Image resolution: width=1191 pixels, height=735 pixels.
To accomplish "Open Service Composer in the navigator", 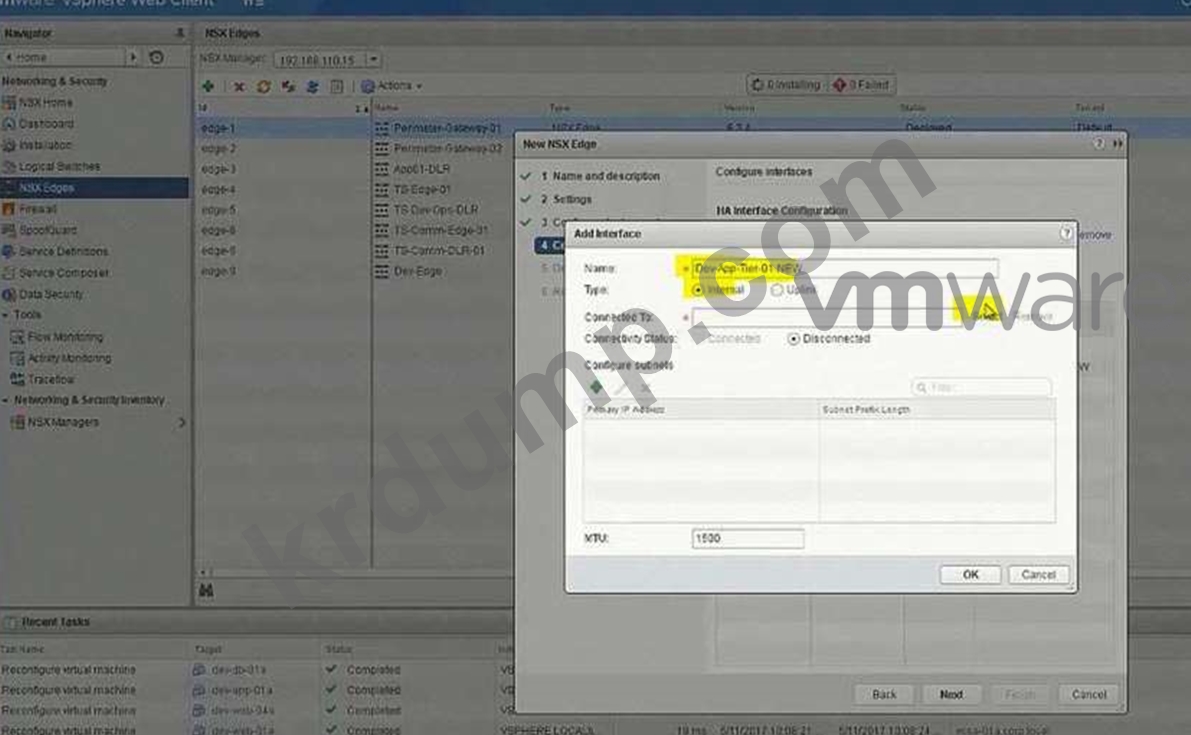I will pos(63,273).
